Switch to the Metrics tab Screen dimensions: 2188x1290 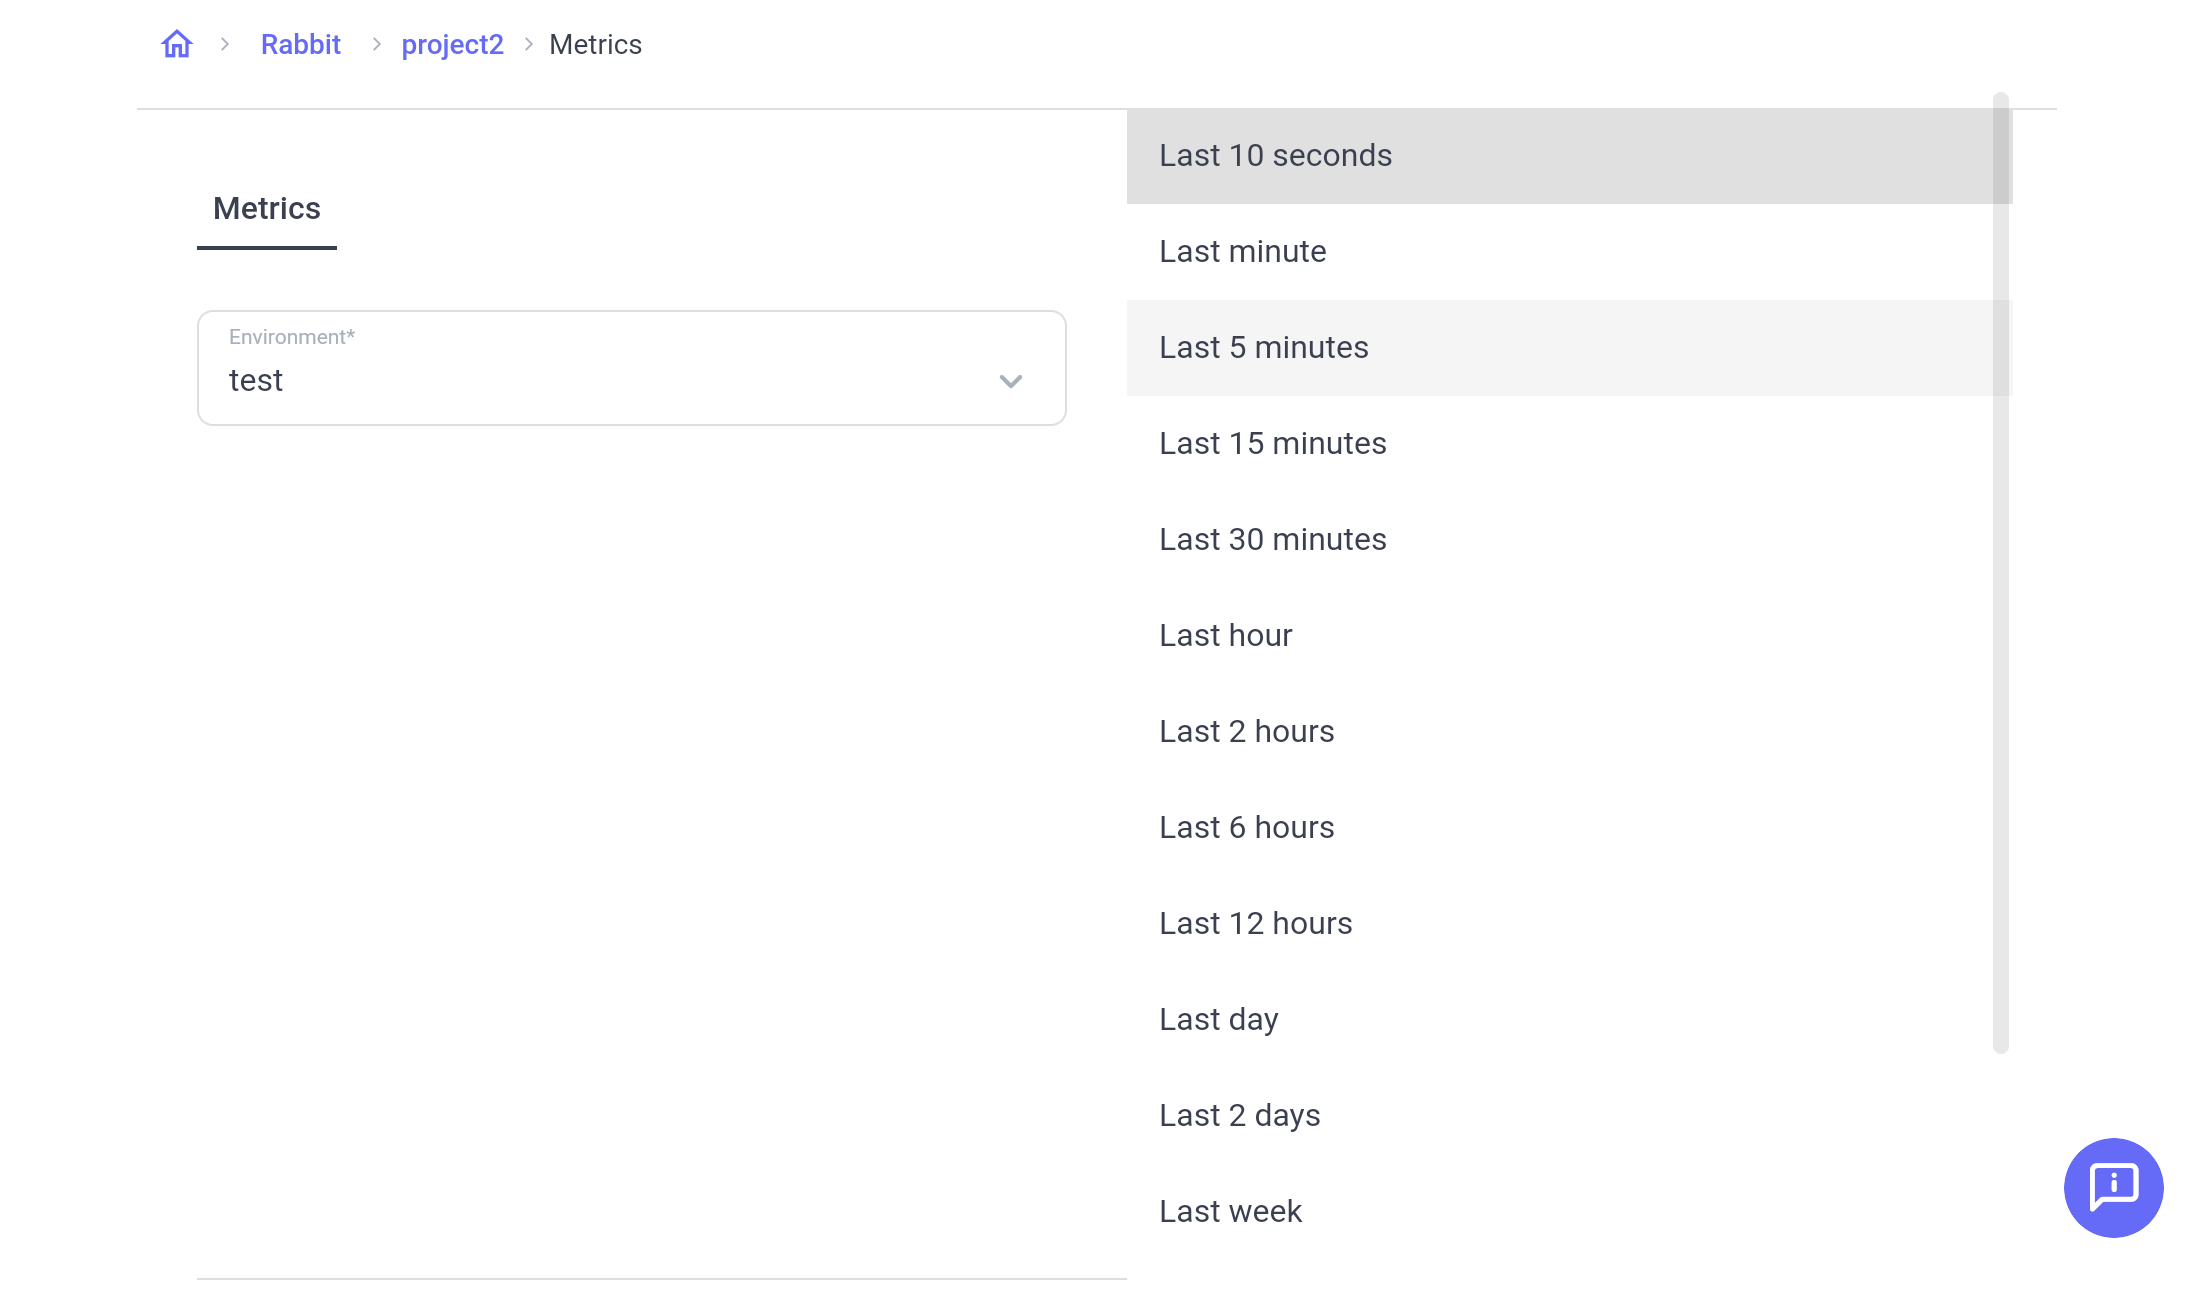pos(266,208)
